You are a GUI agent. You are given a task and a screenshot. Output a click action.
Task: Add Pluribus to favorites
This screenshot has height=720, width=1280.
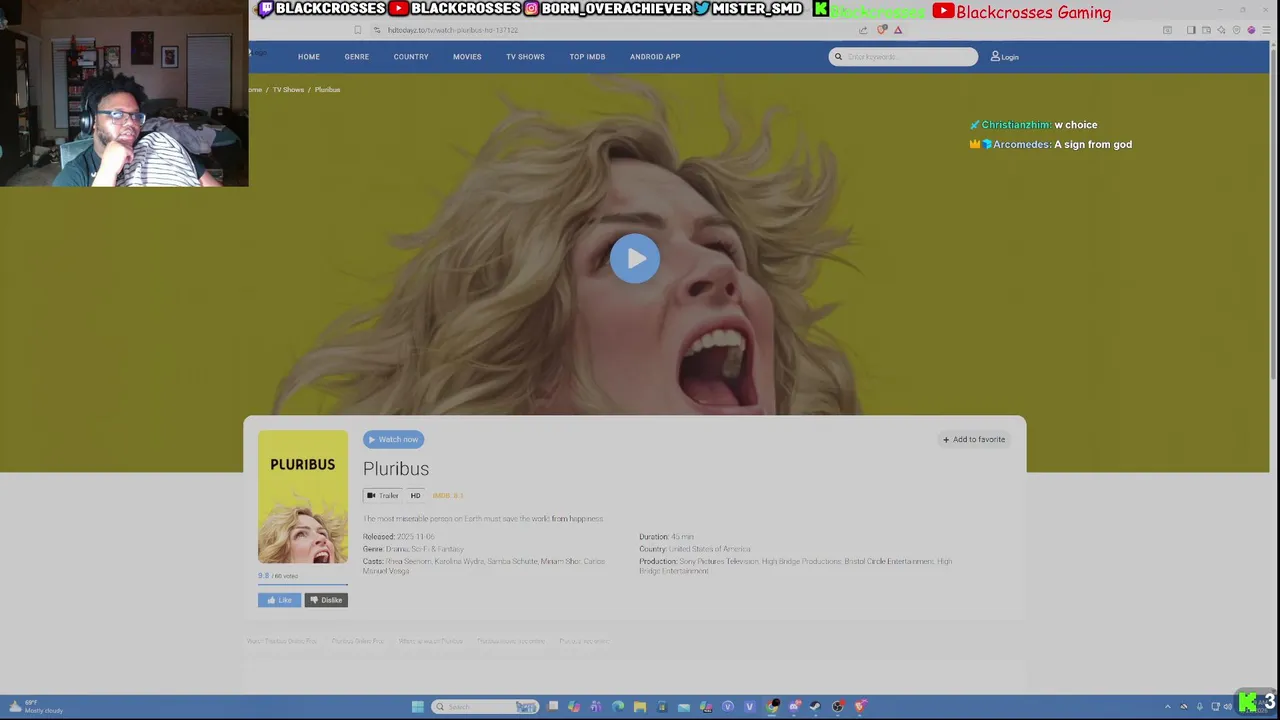(974, 439)
